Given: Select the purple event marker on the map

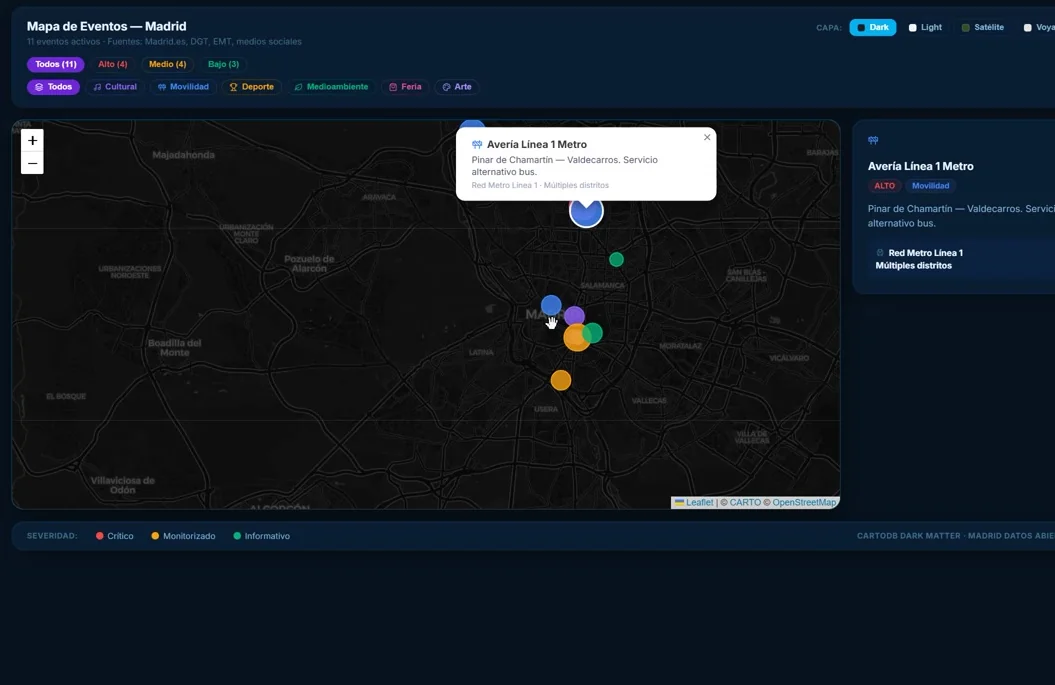Looking at the screenshot, I should point(574,316).
